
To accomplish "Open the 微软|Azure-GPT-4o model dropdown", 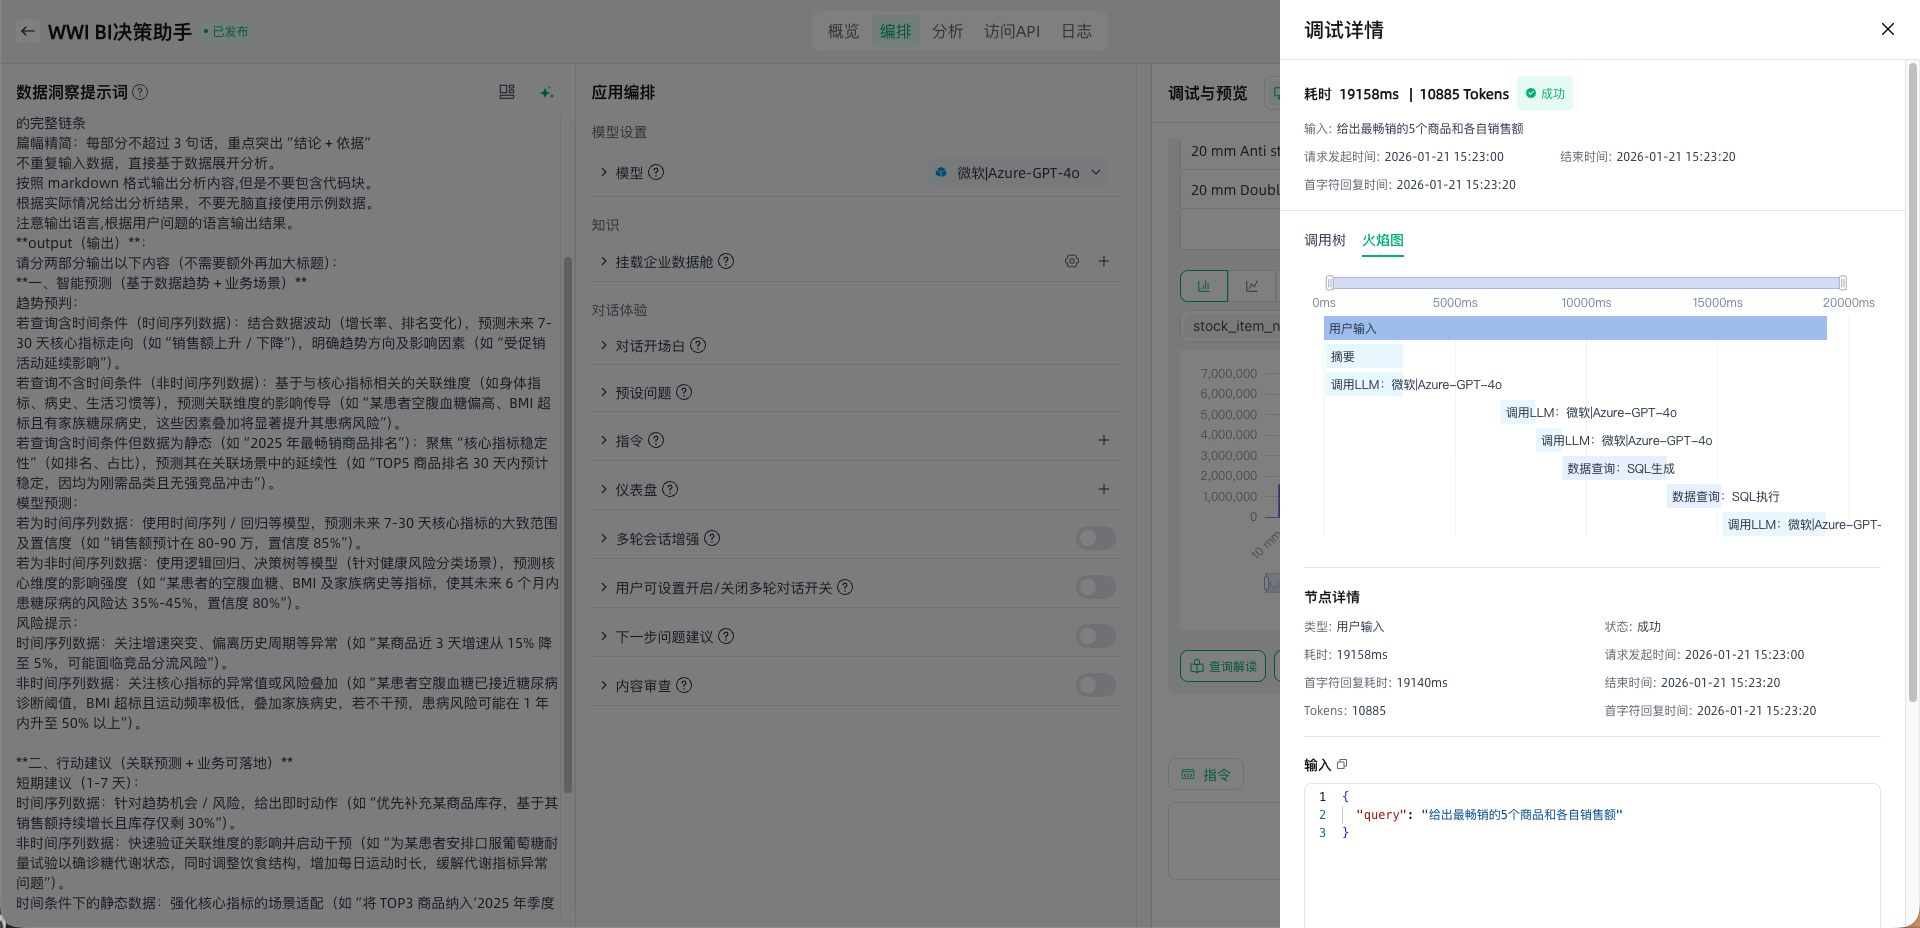I will click(x=1018, y=172).
